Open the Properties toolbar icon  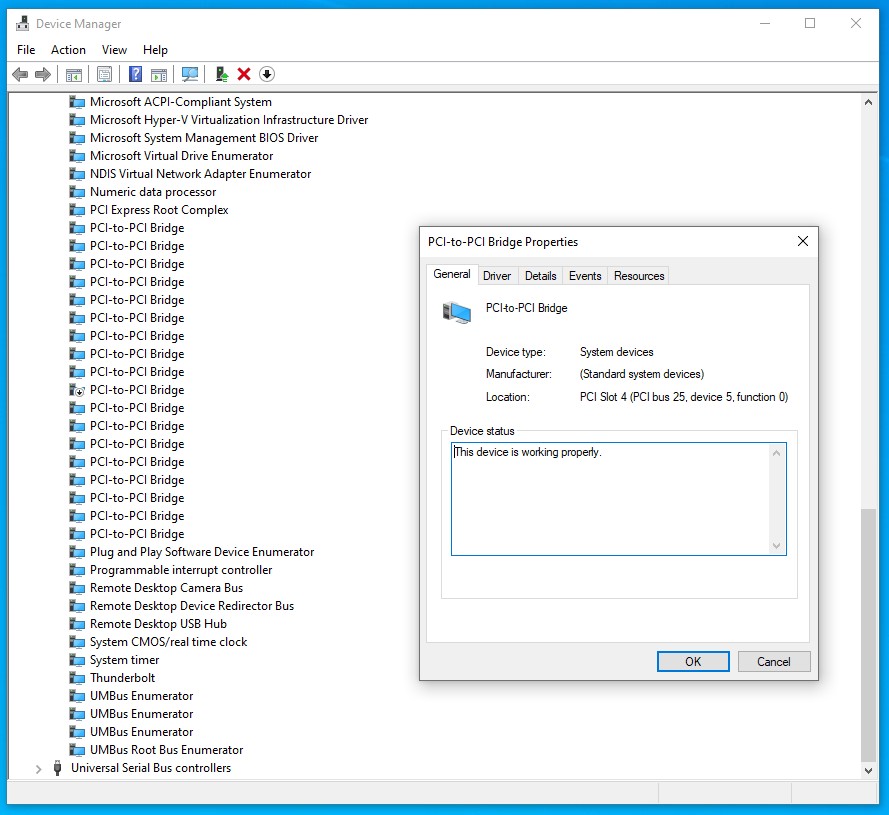coord(104,74)
